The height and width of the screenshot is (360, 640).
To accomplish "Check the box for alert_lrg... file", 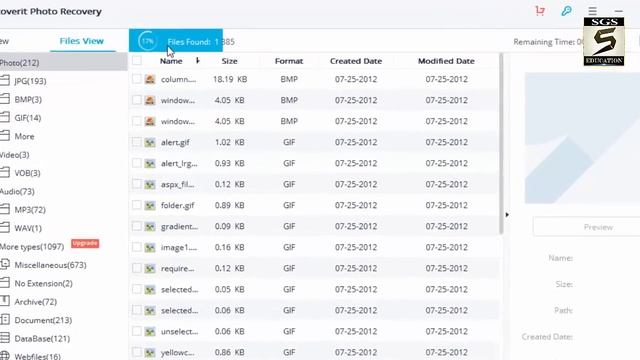I will point(137,163).
